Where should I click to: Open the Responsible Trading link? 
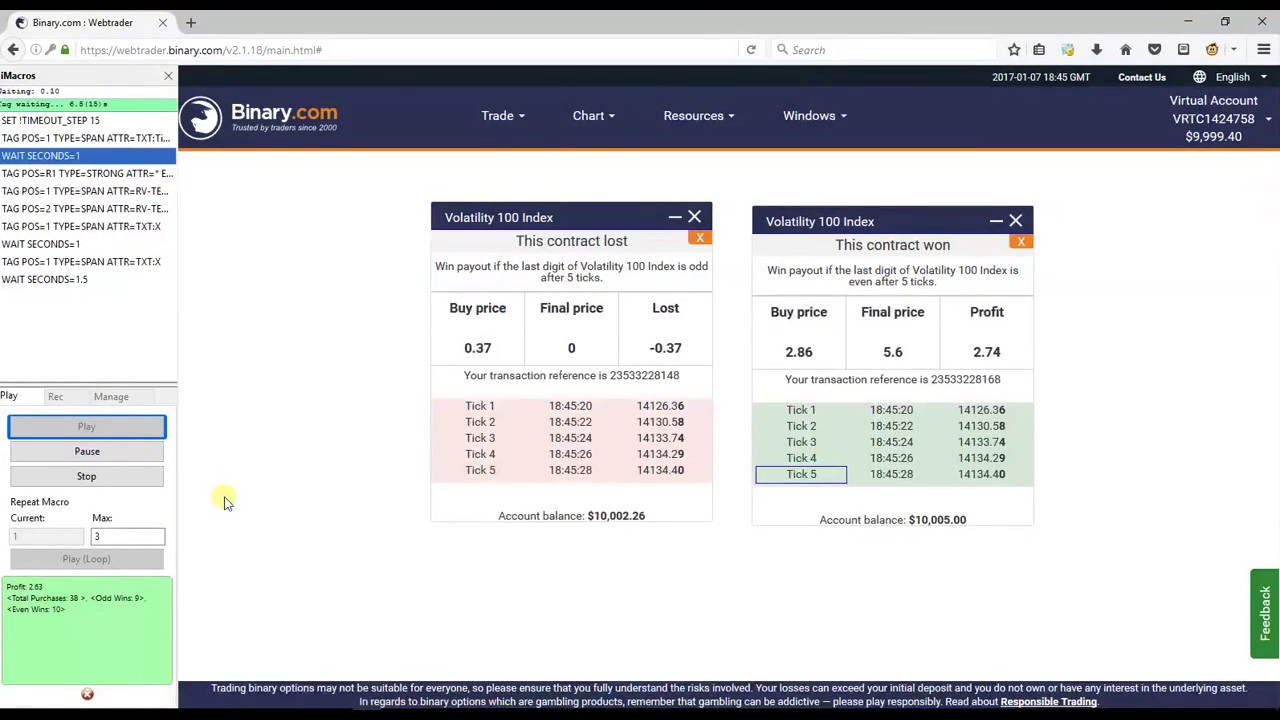(x=1048, y=702)
